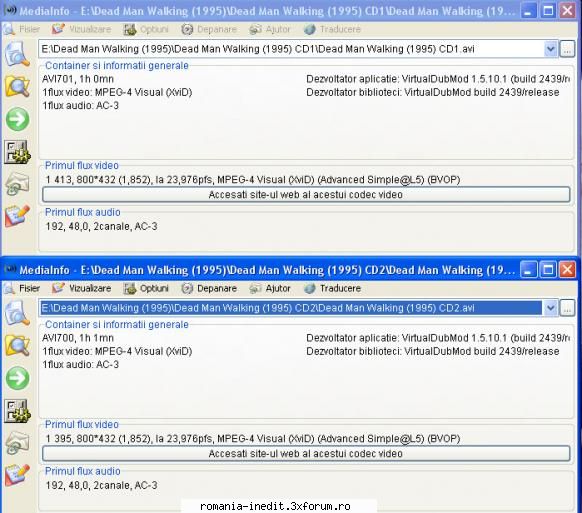Click the highlighted CD2.avi path field
This screenshot has width=582, height=513.
[291, 308]
